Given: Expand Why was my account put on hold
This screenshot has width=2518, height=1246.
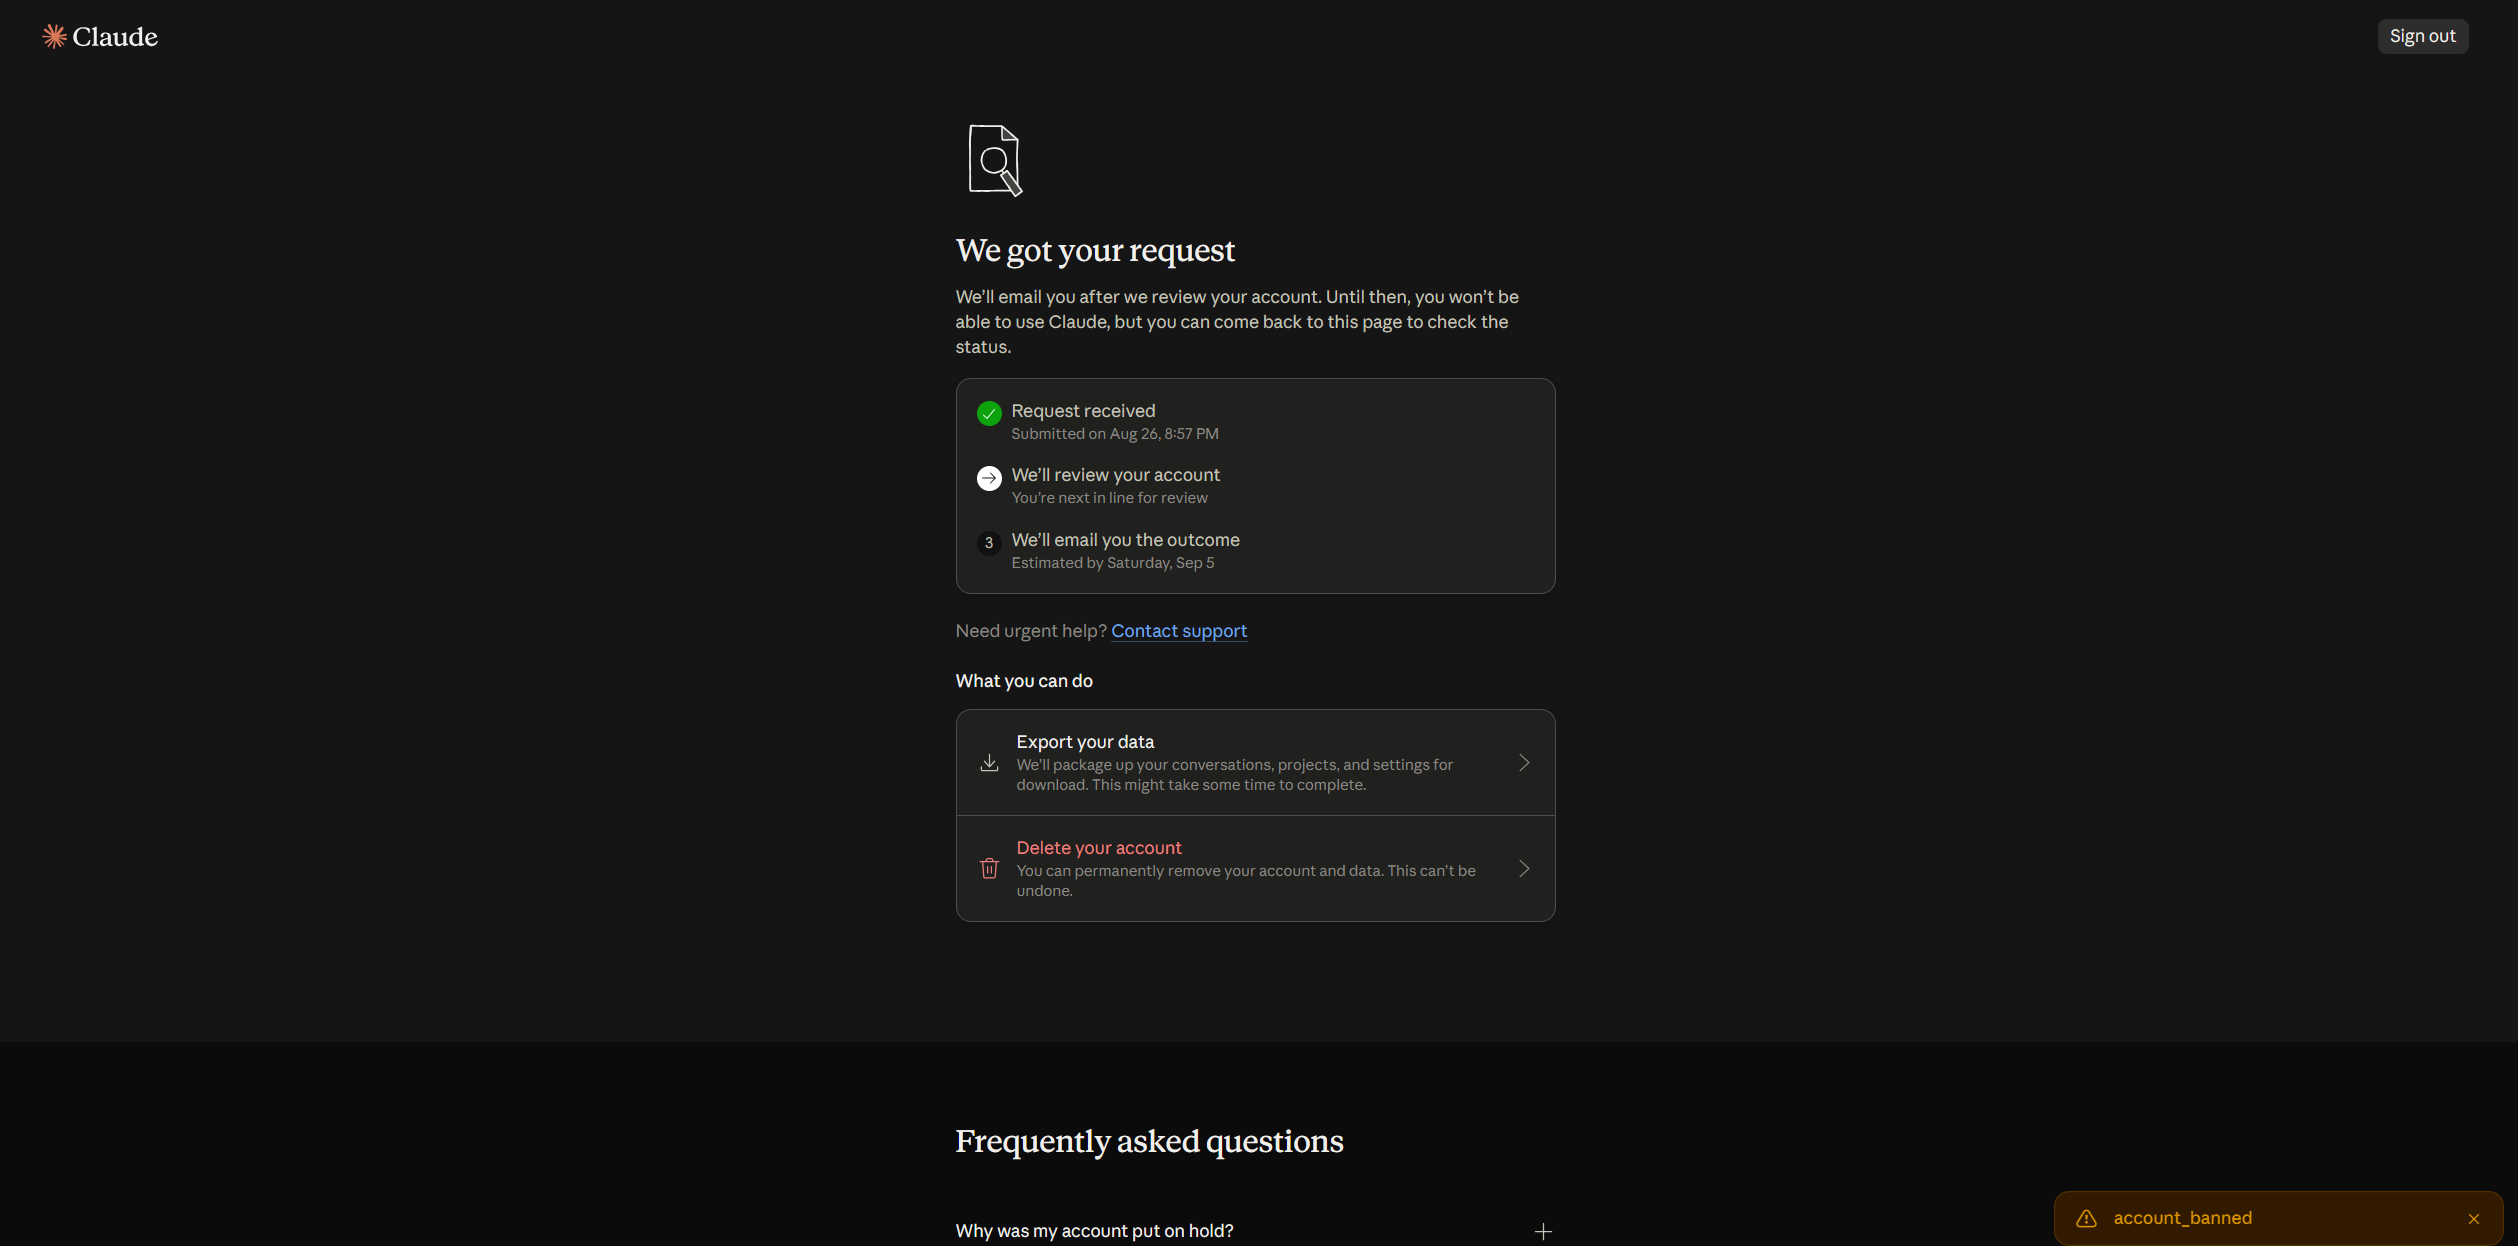Looking at the screenshot, I should click(x=1255, y=1231).
